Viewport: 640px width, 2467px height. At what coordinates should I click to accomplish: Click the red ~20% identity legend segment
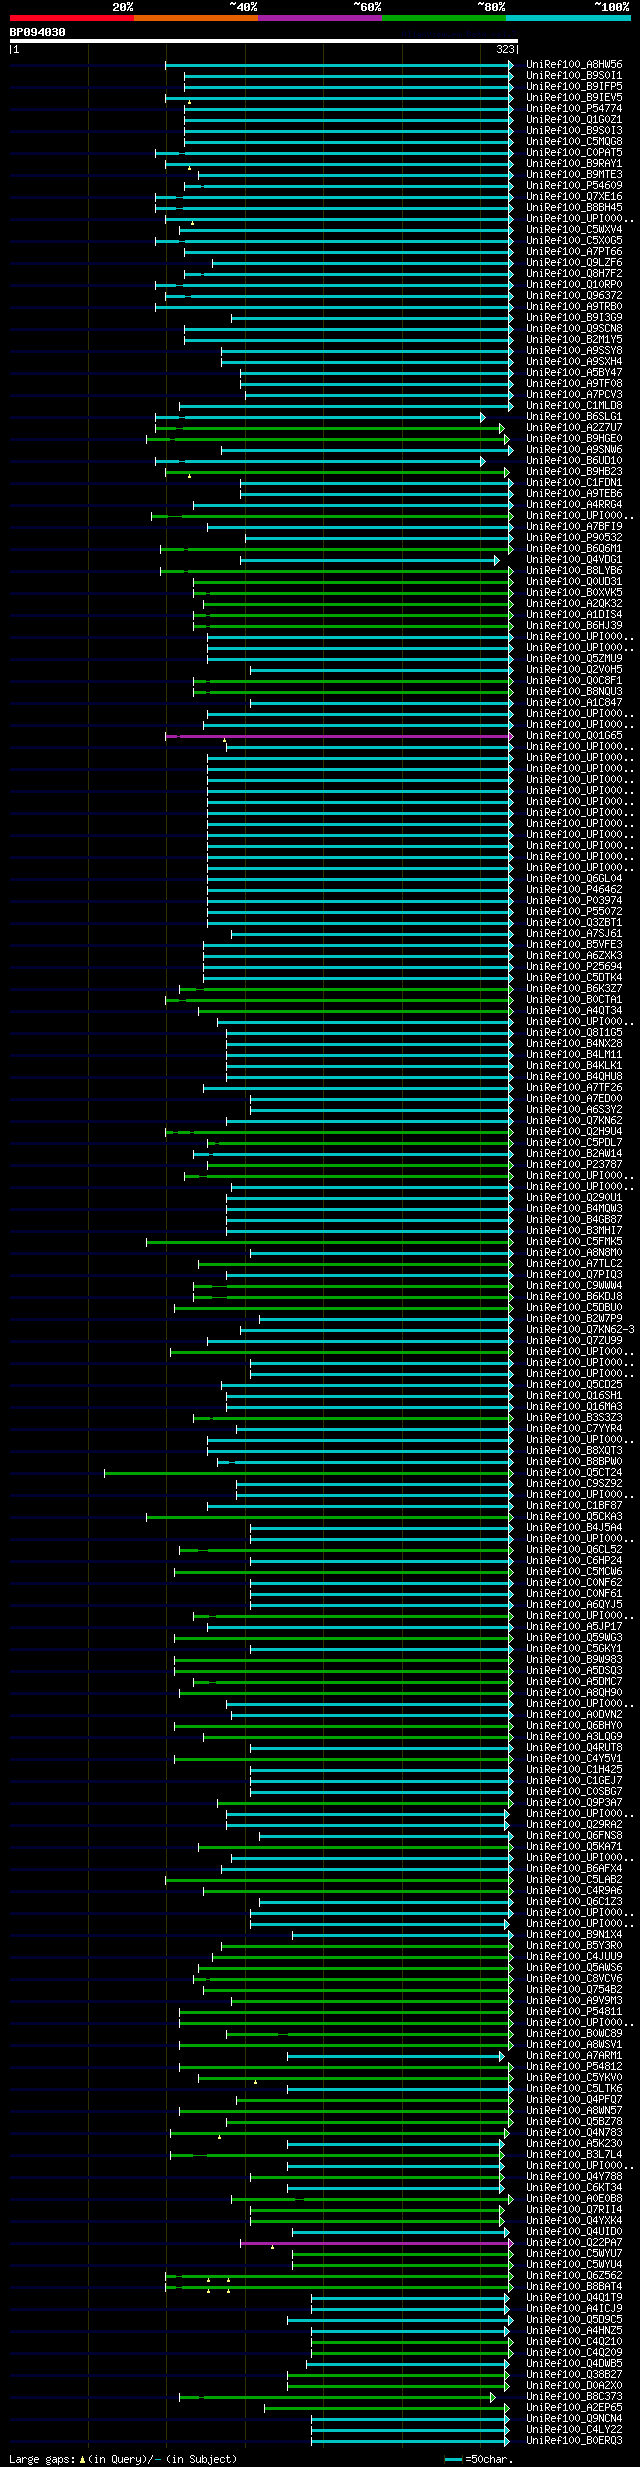(x=72, y=18)
